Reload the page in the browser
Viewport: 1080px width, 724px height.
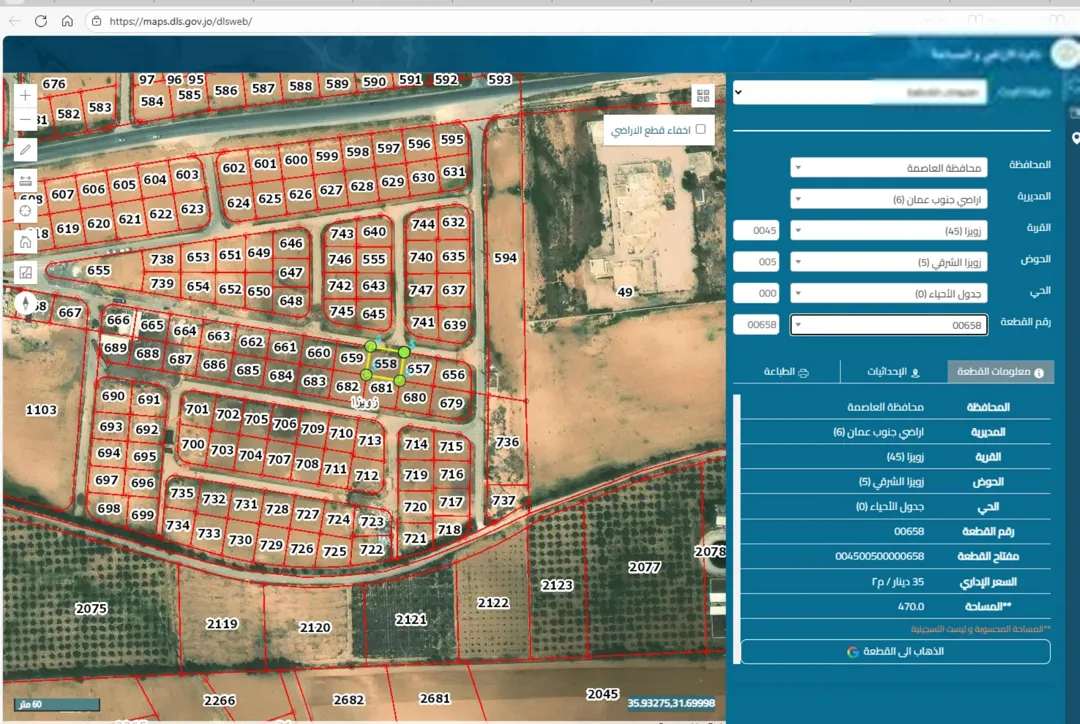pyautogui.click(x=41, y=21)
